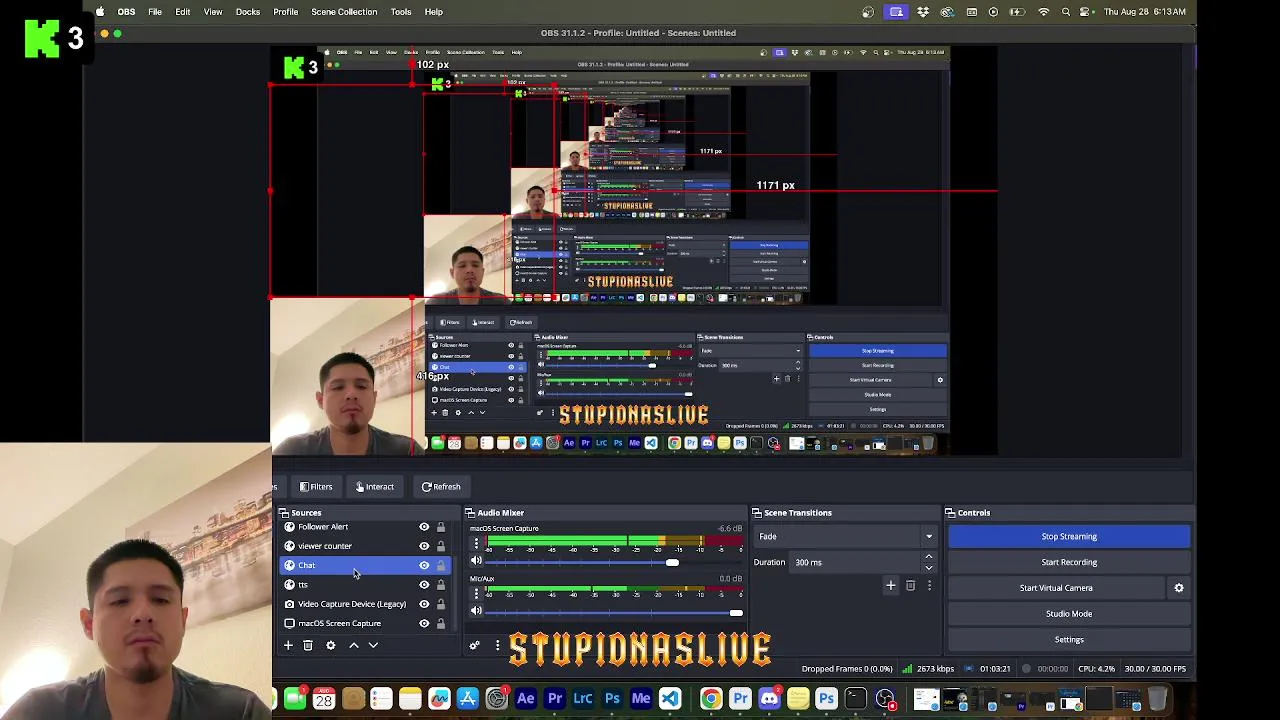This screenshot has width=1280, height=720.
Task: Mute Mic/Aux audio speaker icon
Action: tap(476, 611)
